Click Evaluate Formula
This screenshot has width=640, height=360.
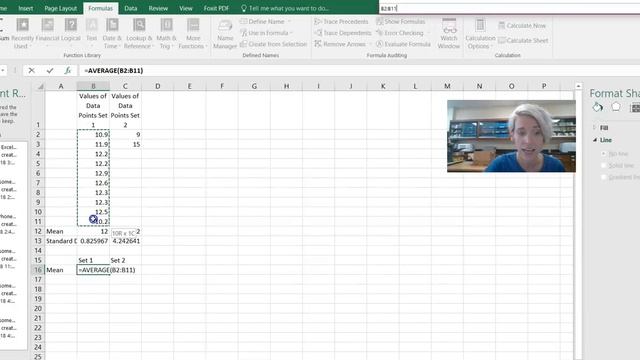click(403, 44)
